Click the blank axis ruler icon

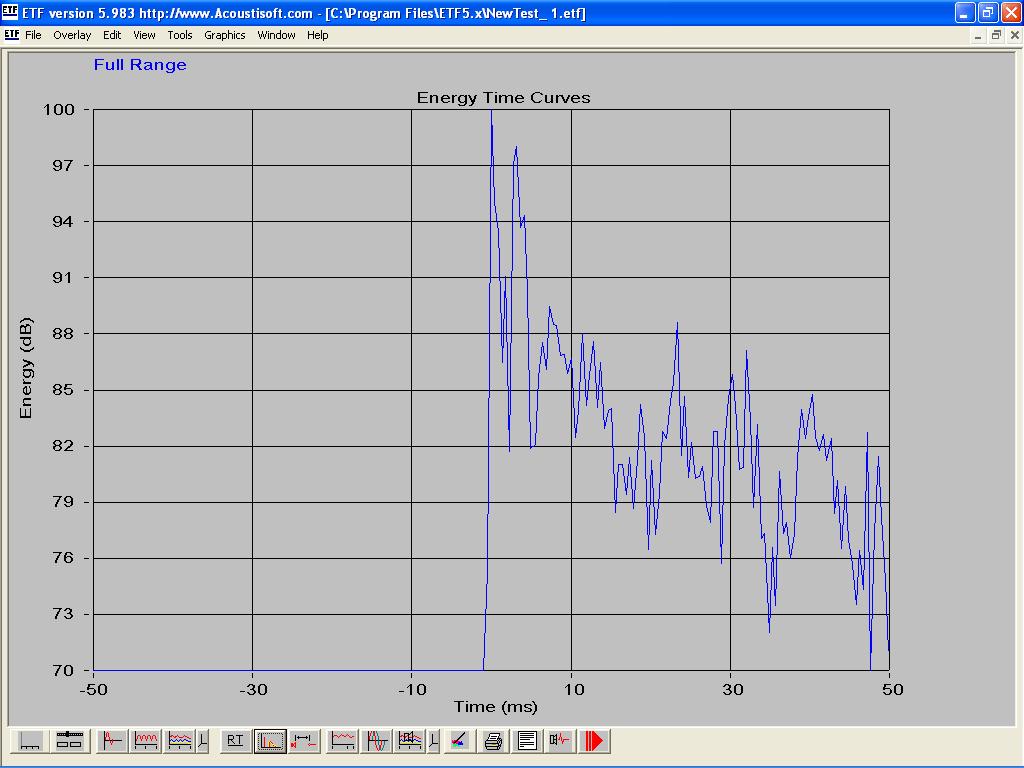[30, 741]
